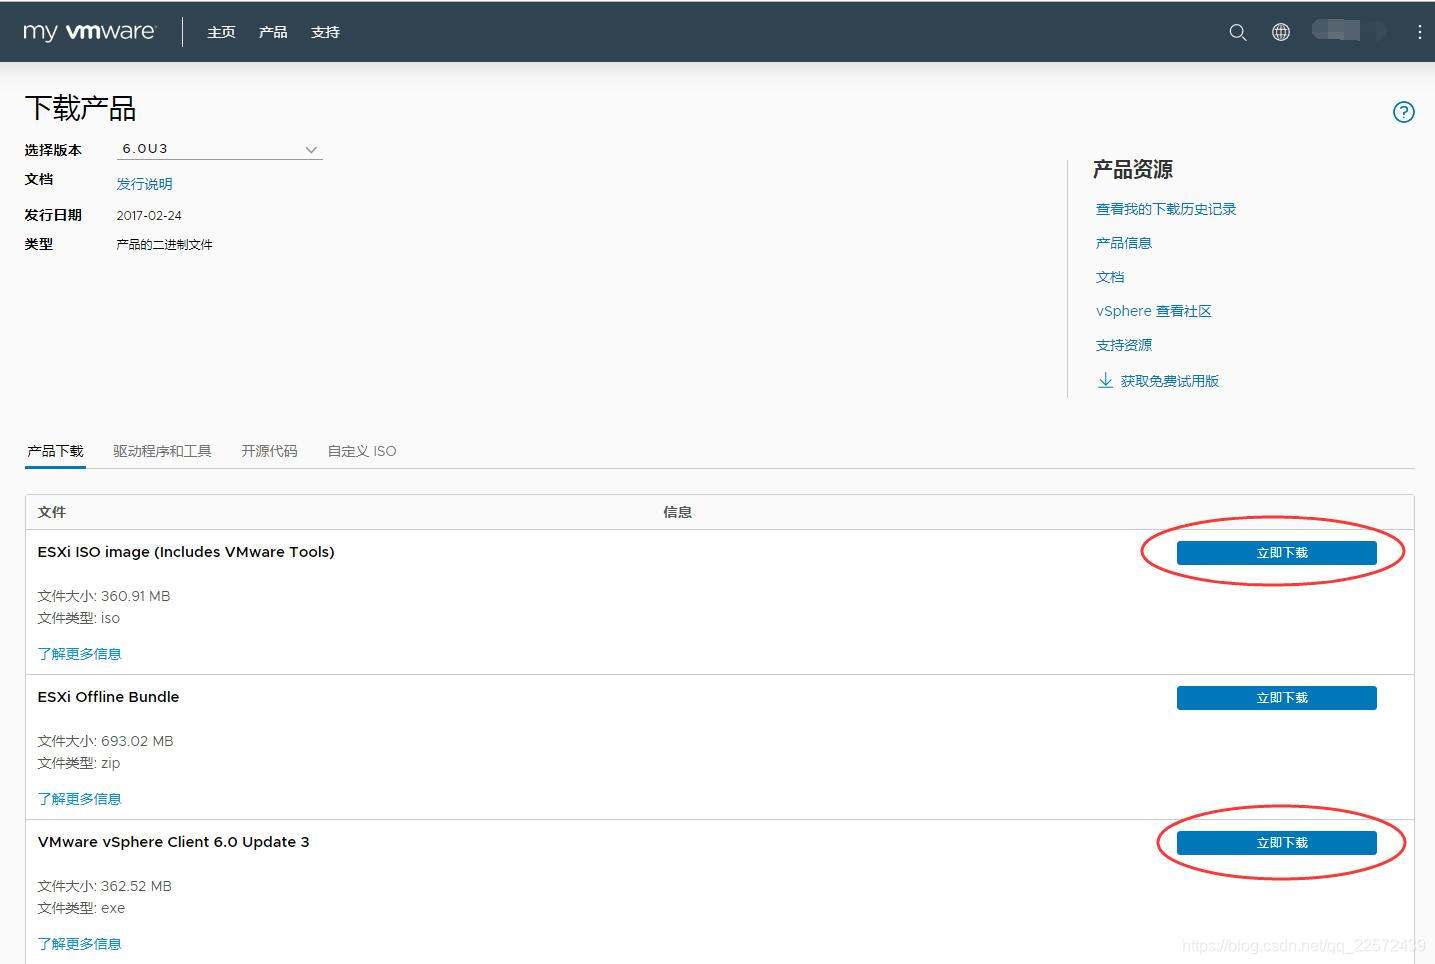This screenshot has width=1435, height=964.
Task: Switch to 开源代码 tab
Action: tap(269, 451)
